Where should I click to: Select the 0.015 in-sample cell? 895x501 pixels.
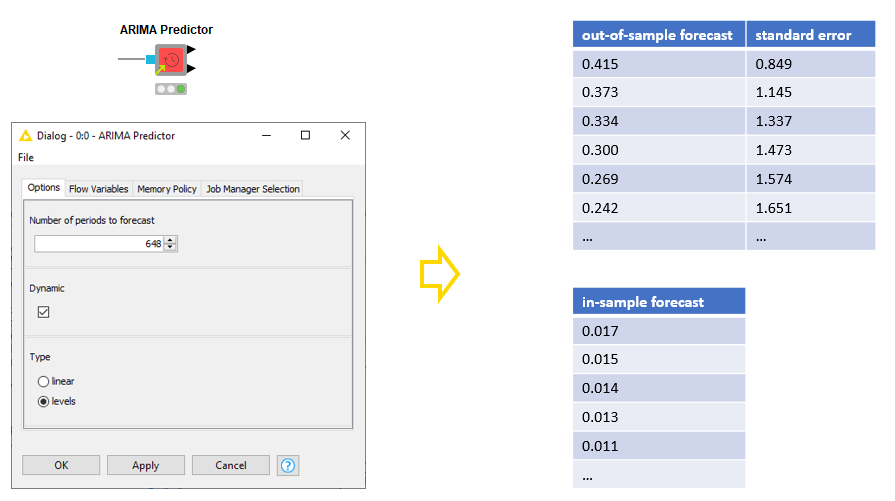(659, 359)
